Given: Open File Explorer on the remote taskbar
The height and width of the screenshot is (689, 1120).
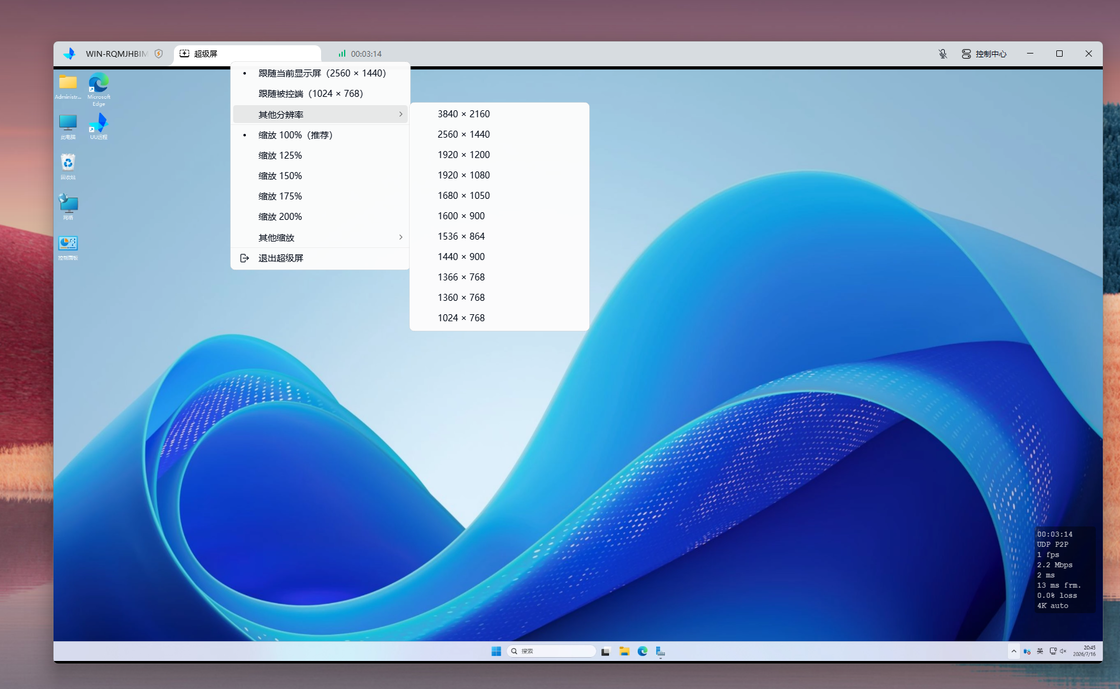Looking at the screenshot, I should pos(624,651).
